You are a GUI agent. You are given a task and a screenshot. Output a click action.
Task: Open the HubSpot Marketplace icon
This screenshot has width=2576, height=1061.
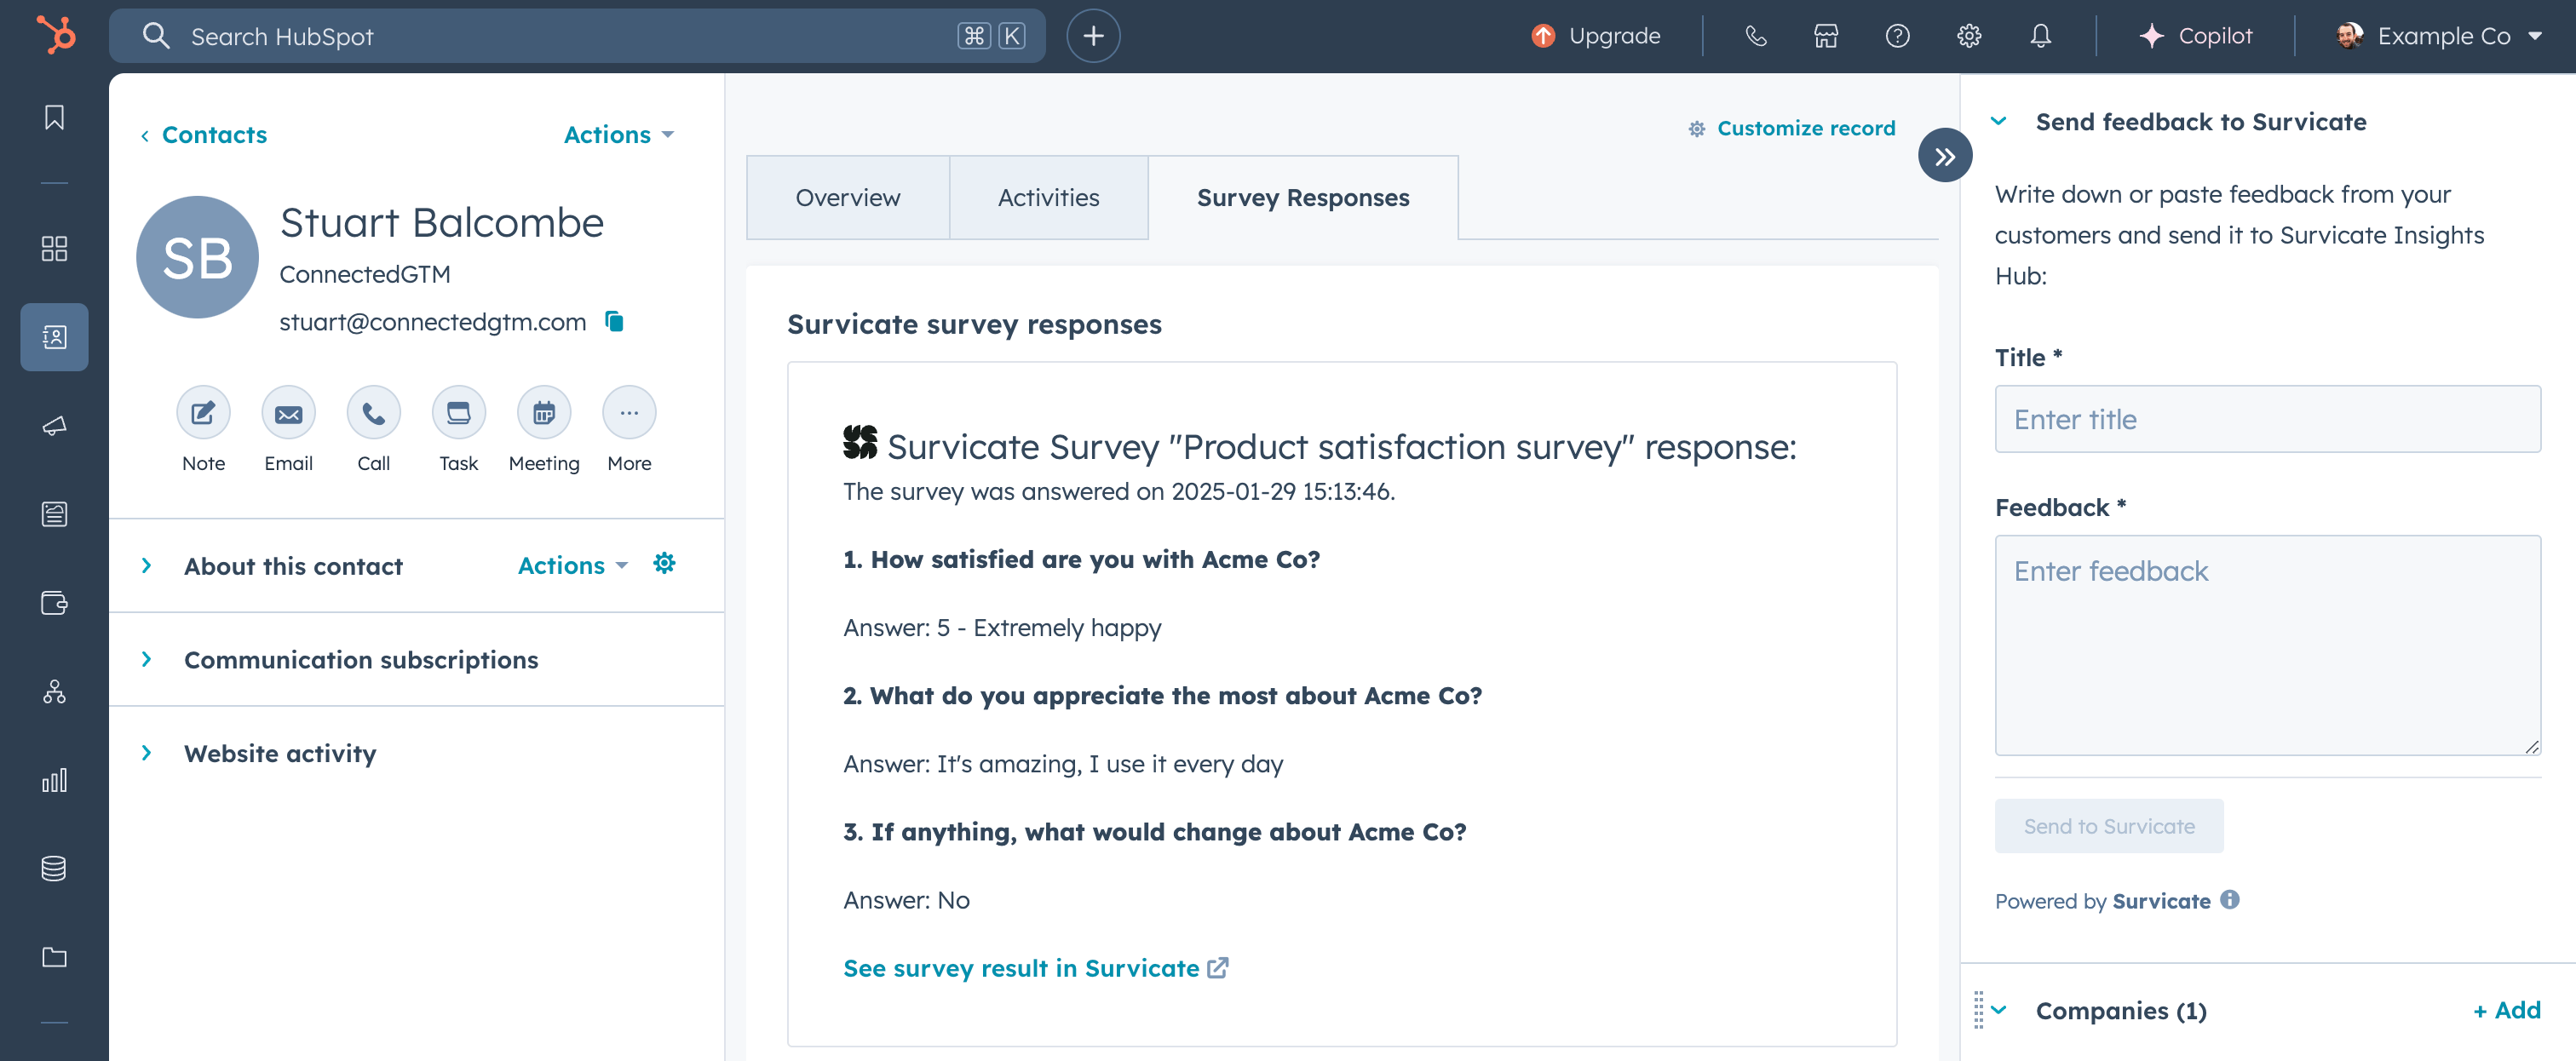(1826, 36)
